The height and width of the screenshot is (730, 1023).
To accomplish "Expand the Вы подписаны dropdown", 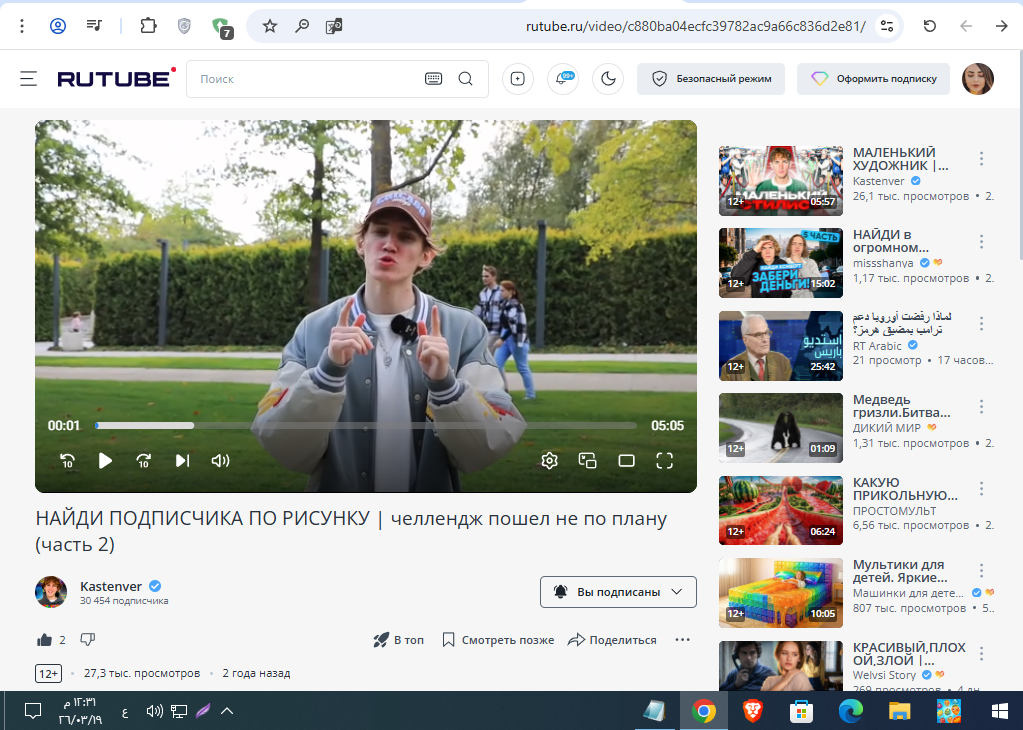I will [618, 592].
